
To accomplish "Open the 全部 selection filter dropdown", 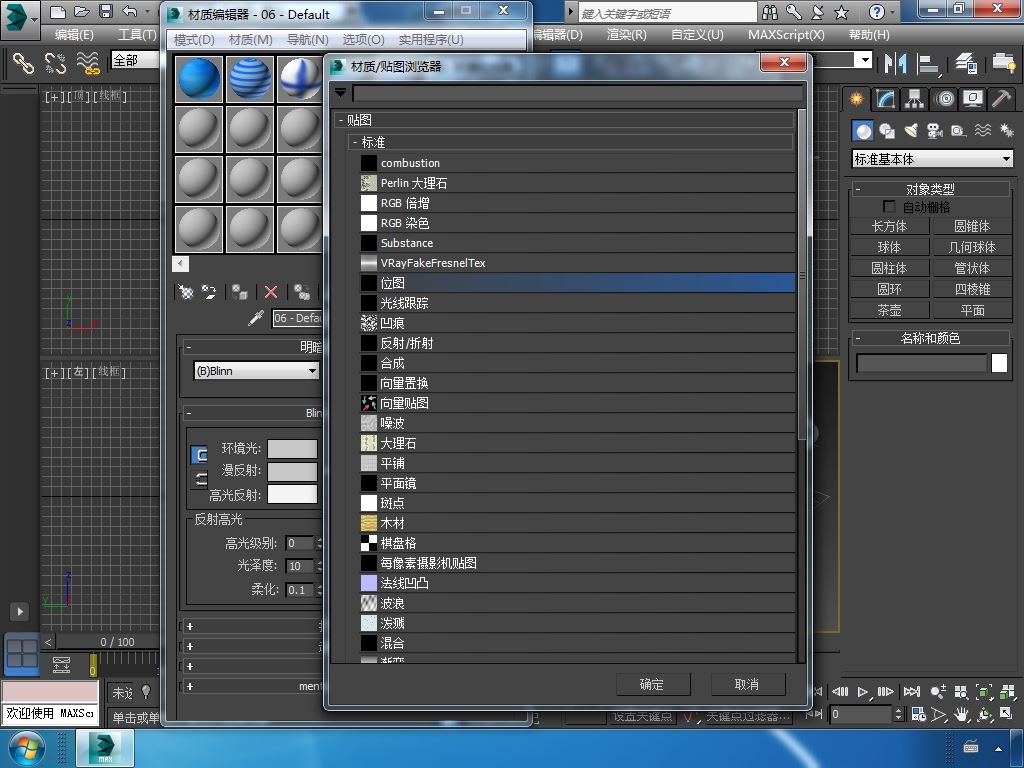I will 135,60.
